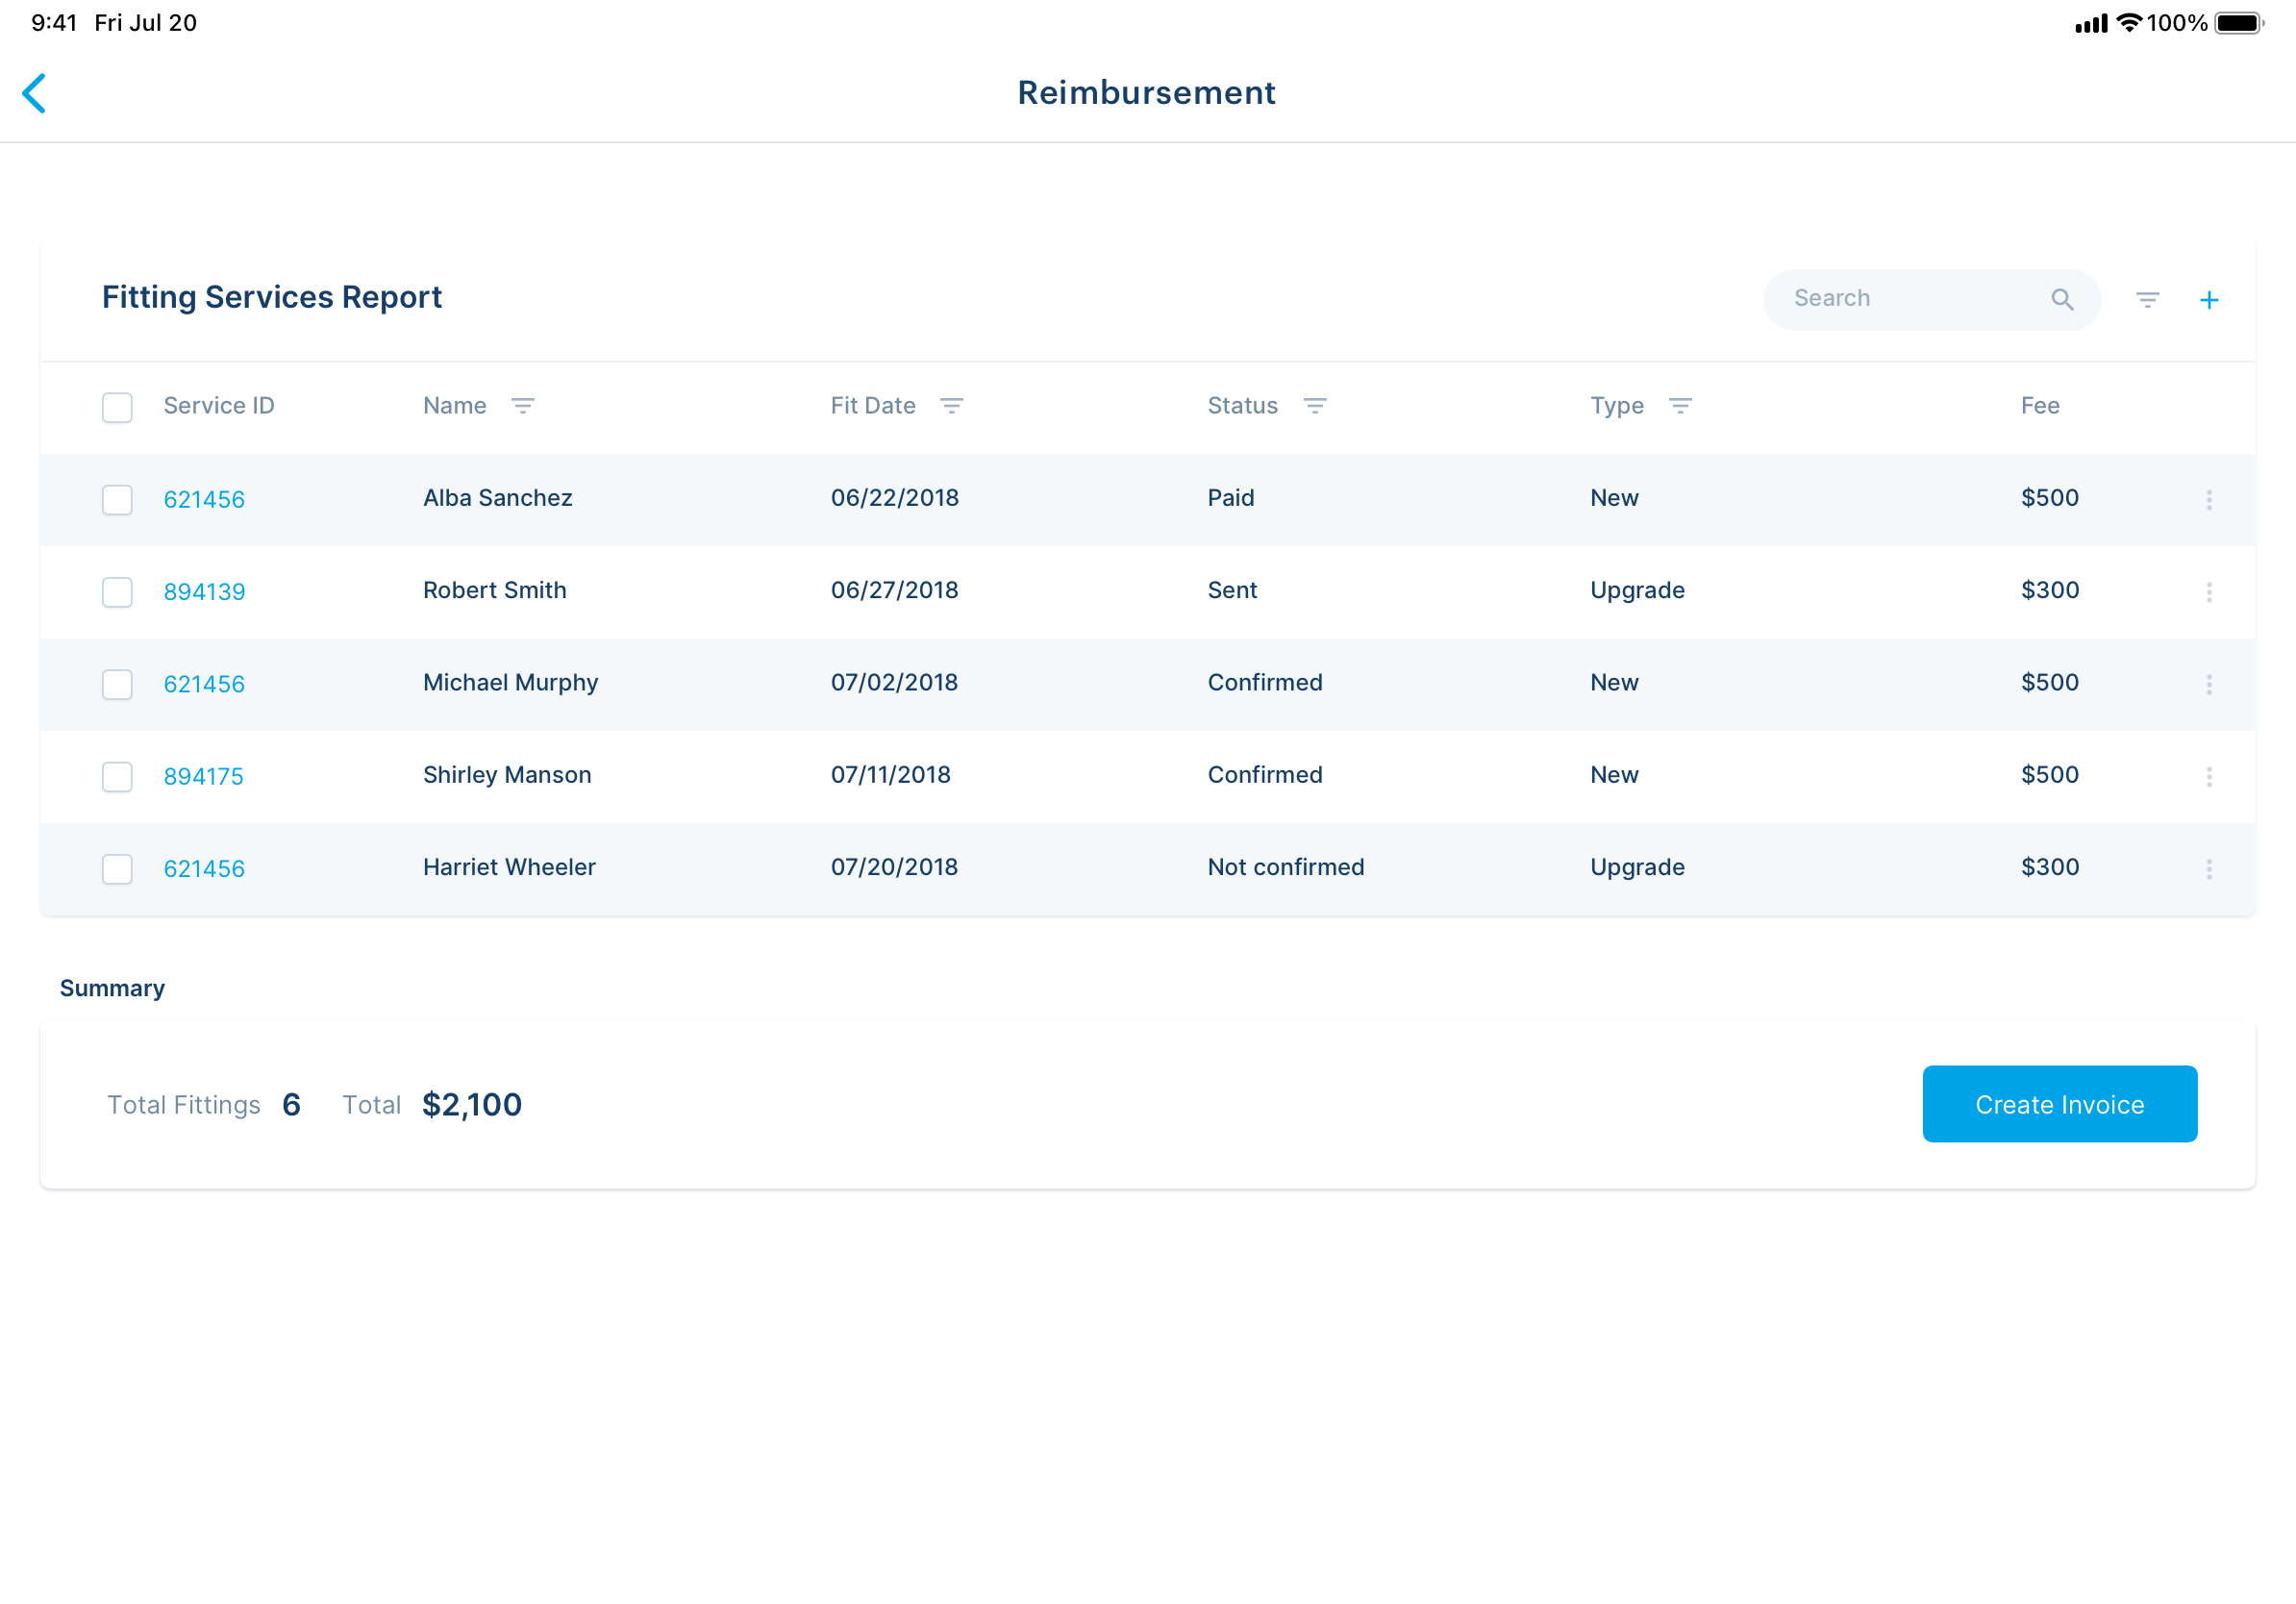The image size is (2296, 1604).
Task: Click the name Harriet Wheeler
Action: (509, 867)
